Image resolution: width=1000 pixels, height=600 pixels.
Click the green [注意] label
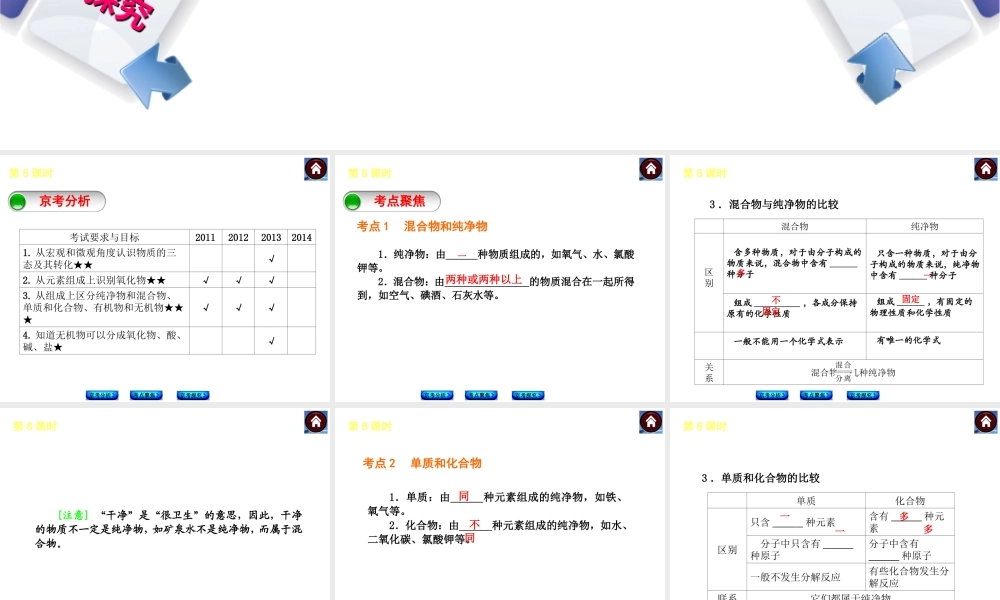73,515
